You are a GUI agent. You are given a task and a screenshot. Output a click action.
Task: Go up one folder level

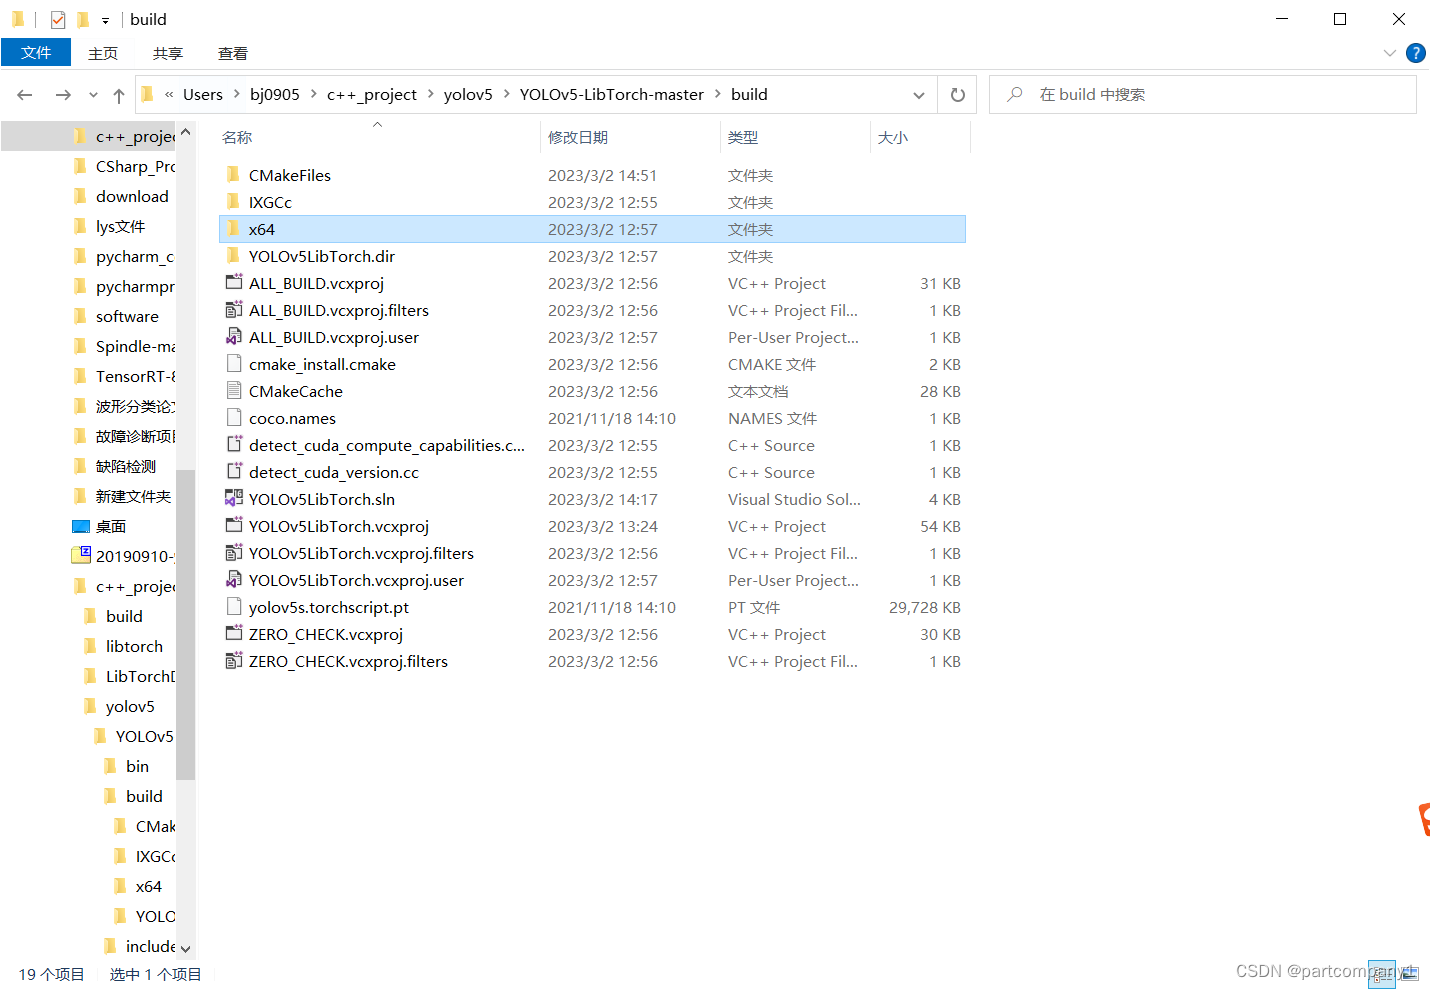click(x=119, y=95)
